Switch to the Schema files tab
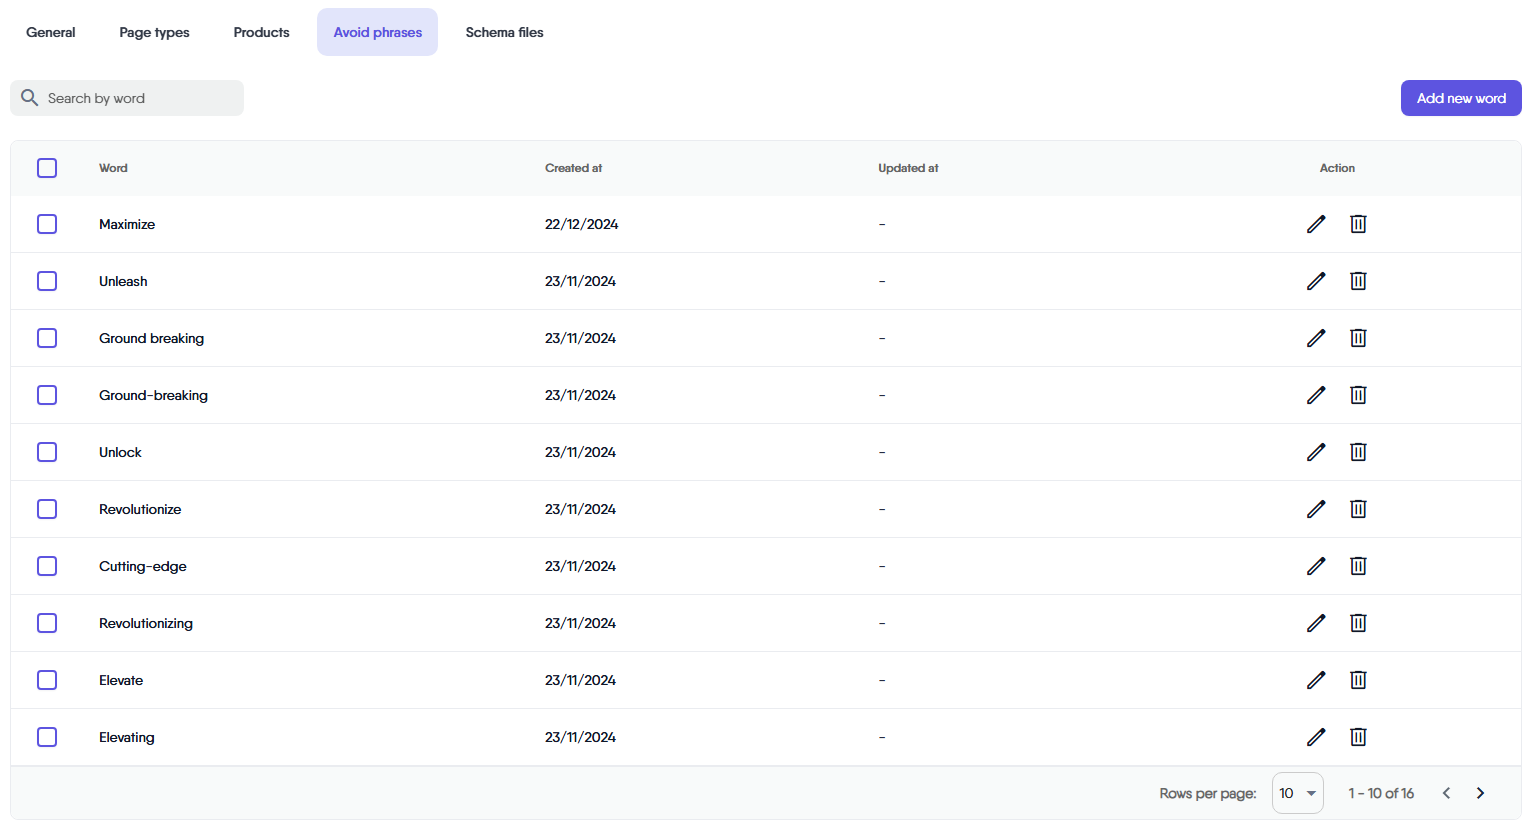The width and height of the screenshot is (1536, 828). pyautogui.click(x=504, y=32)
